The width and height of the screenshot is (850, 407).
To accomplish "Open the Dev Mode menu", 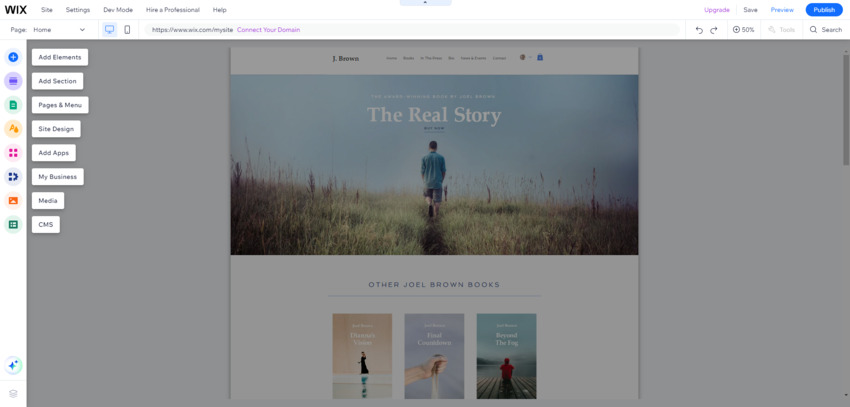I will pos(118,10).
